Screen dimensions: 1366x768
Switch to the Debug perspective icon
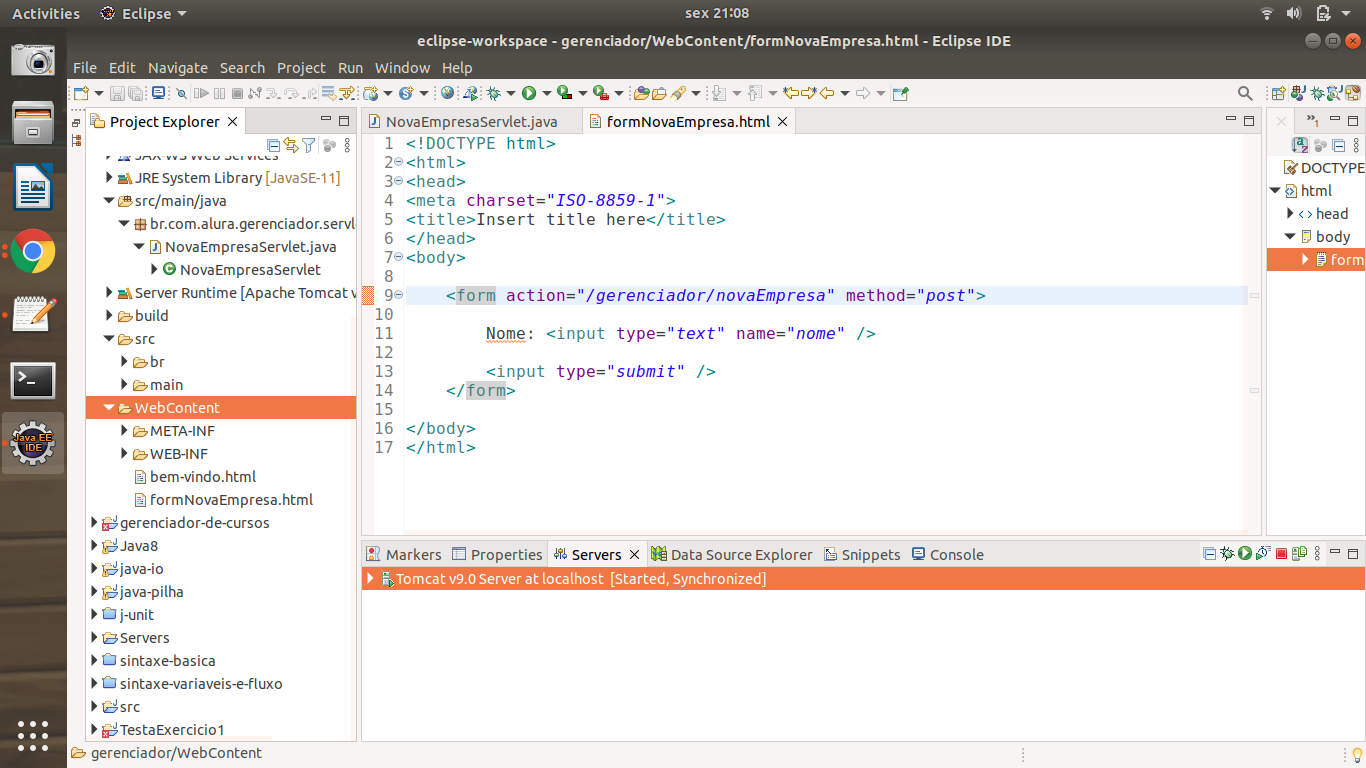1317,93
